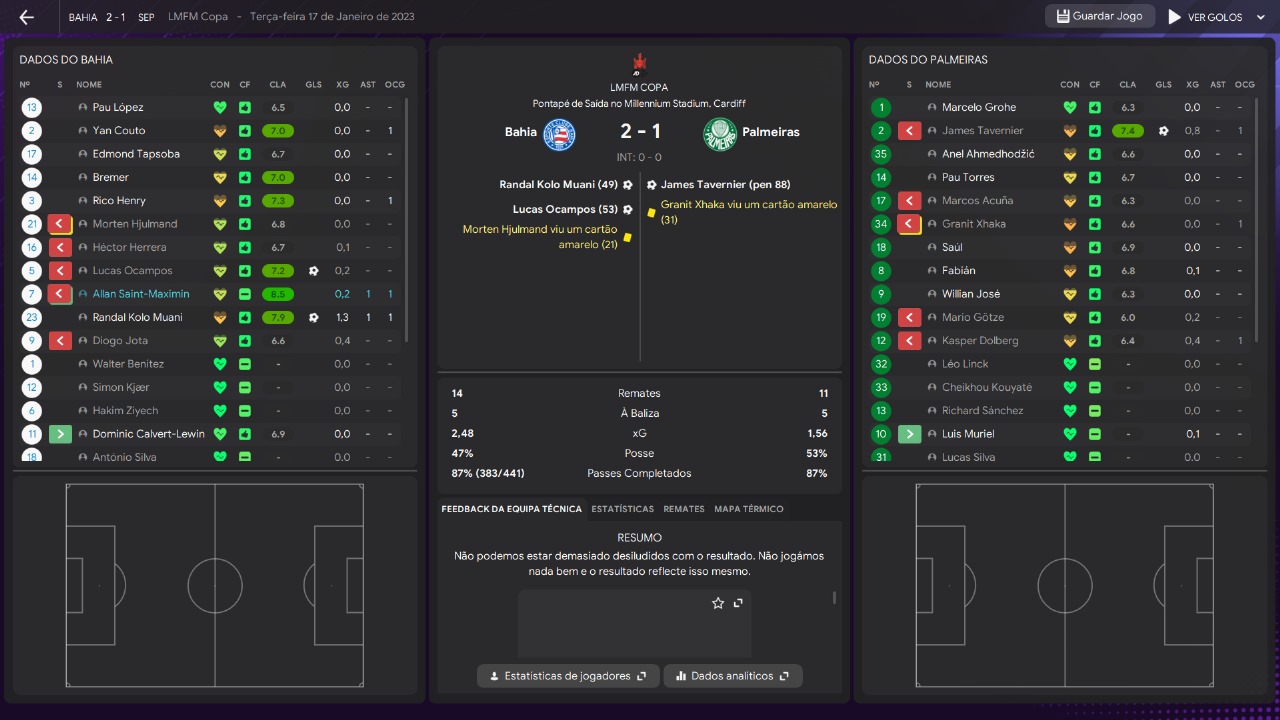Click the Palmeiras club crest
Screen dimensions: 1280x720
(719, 134)
